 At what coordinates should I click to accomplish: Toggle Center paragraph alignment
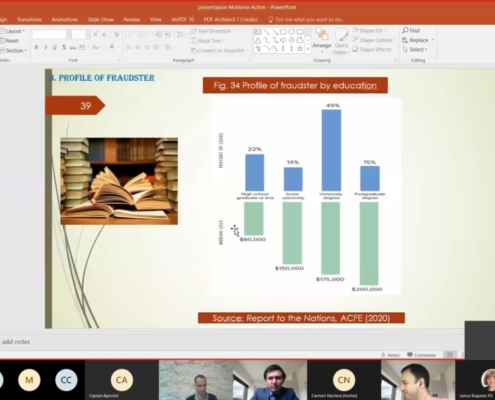(x=137, y=47)
